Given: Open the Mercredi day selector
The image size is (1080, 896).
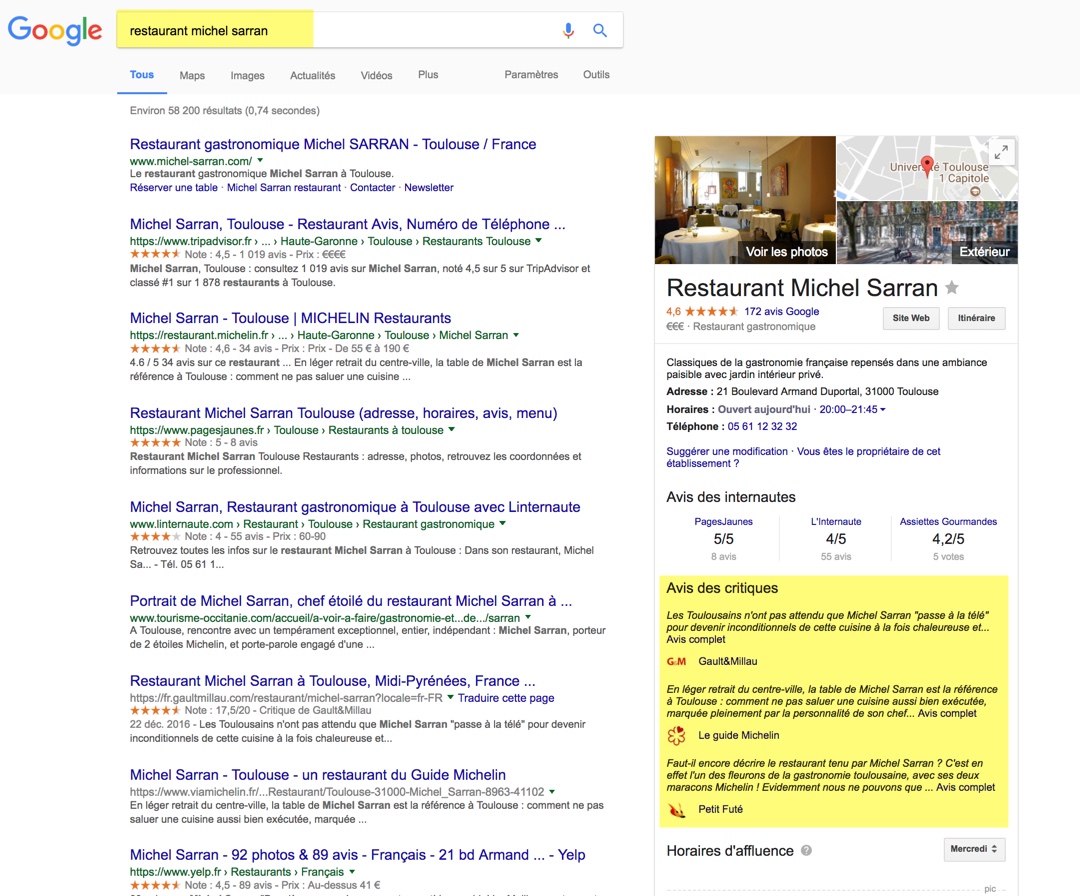Looking at the screenshot, I should tap(974, 848).
